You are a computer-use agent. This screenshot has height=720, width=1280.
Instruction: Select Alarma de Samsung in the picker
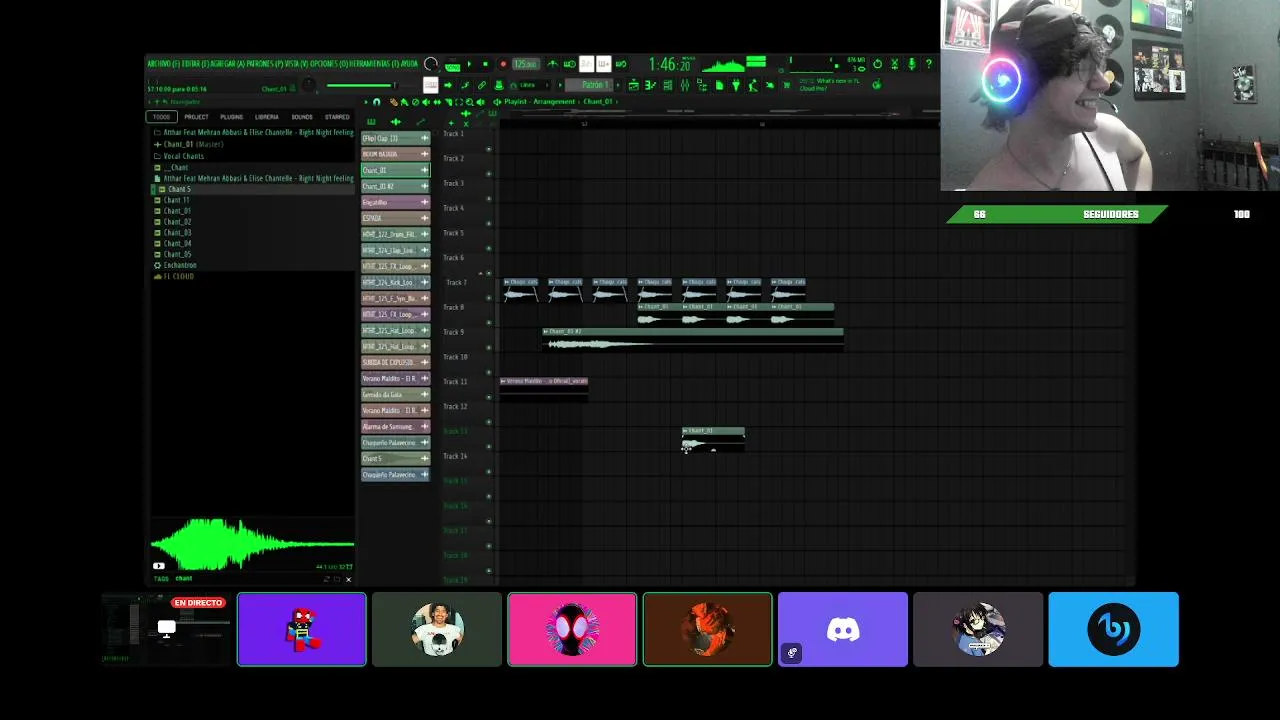pyautogui.click(x=395, y=426)
